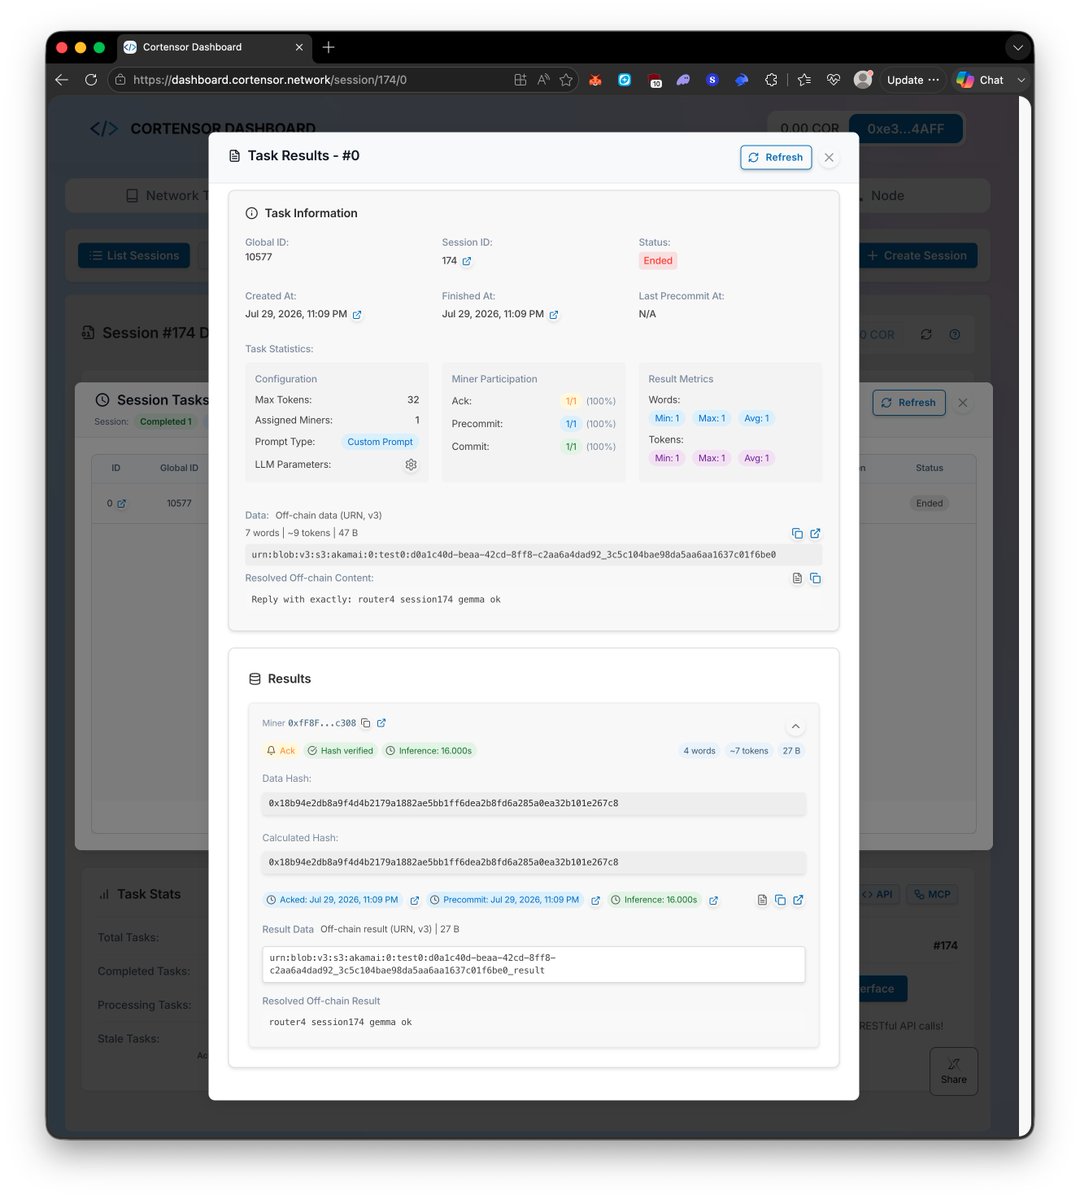This screenshot has width=1080, height=1200.
Task: Click the Ended status badge in Task Information
Action: (x=658, y=261)
